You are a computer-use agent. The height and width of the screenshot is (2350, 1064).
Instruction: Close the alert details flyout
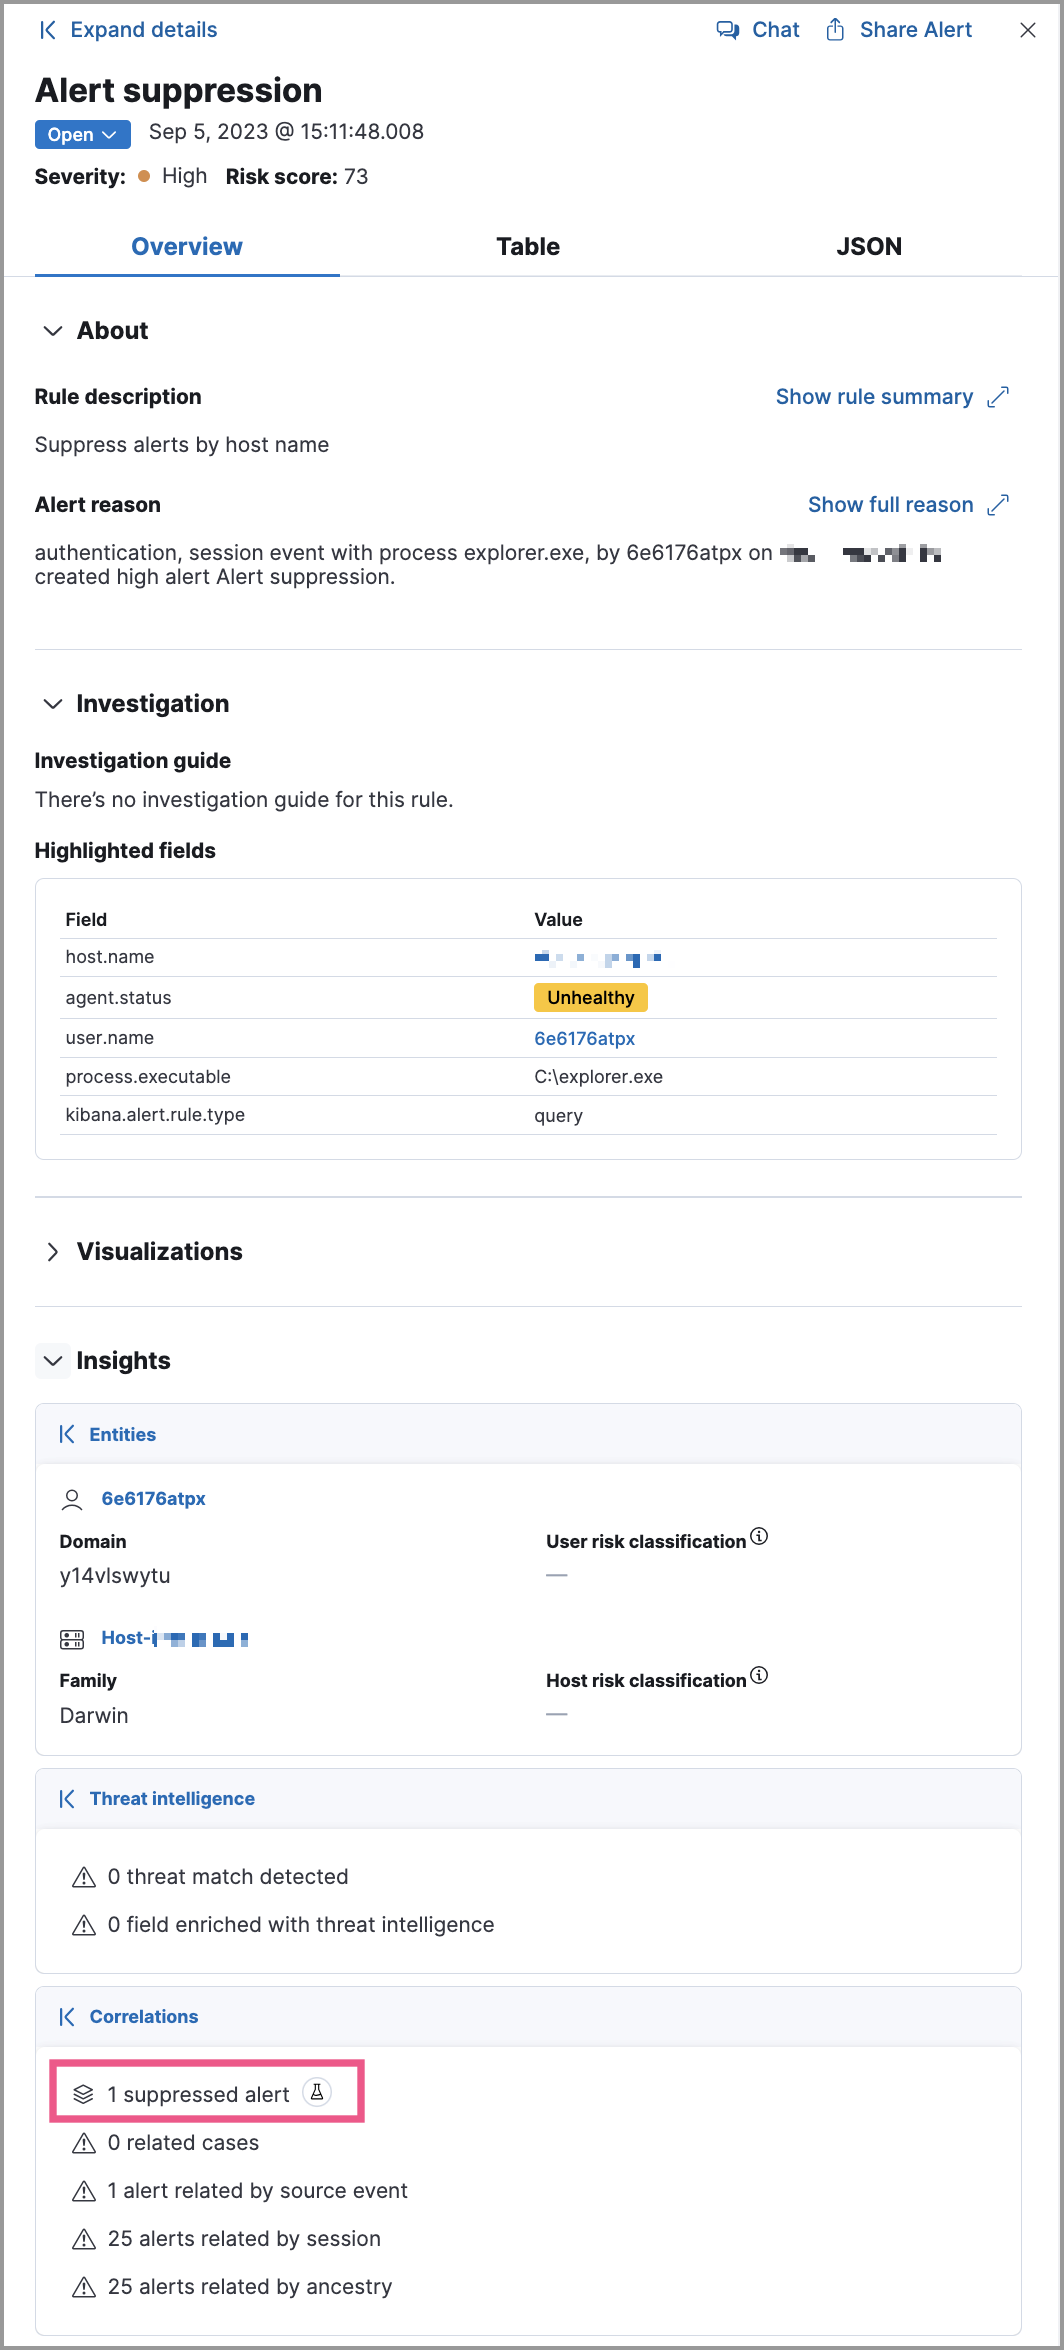click(x=1027, y=30)
